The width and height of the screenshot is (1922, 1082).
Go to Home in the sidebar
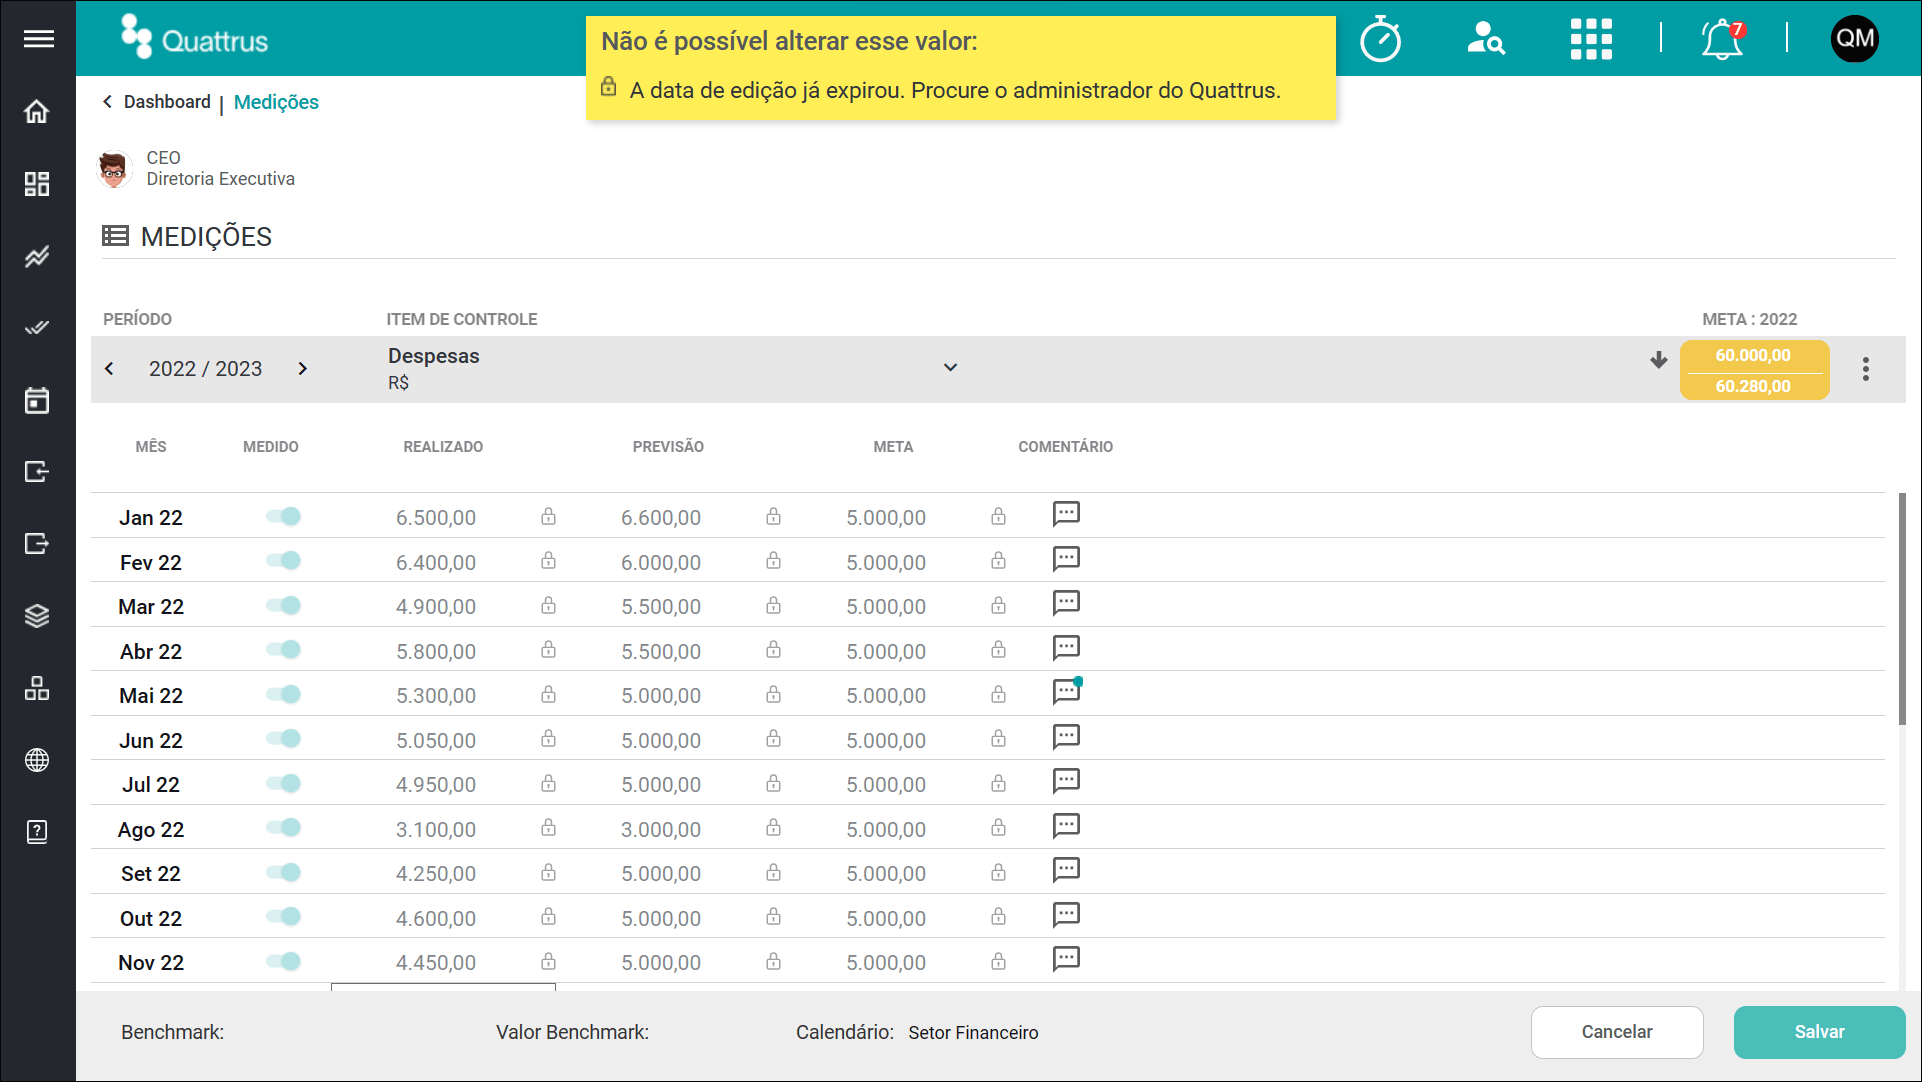[x=37, y=111]
